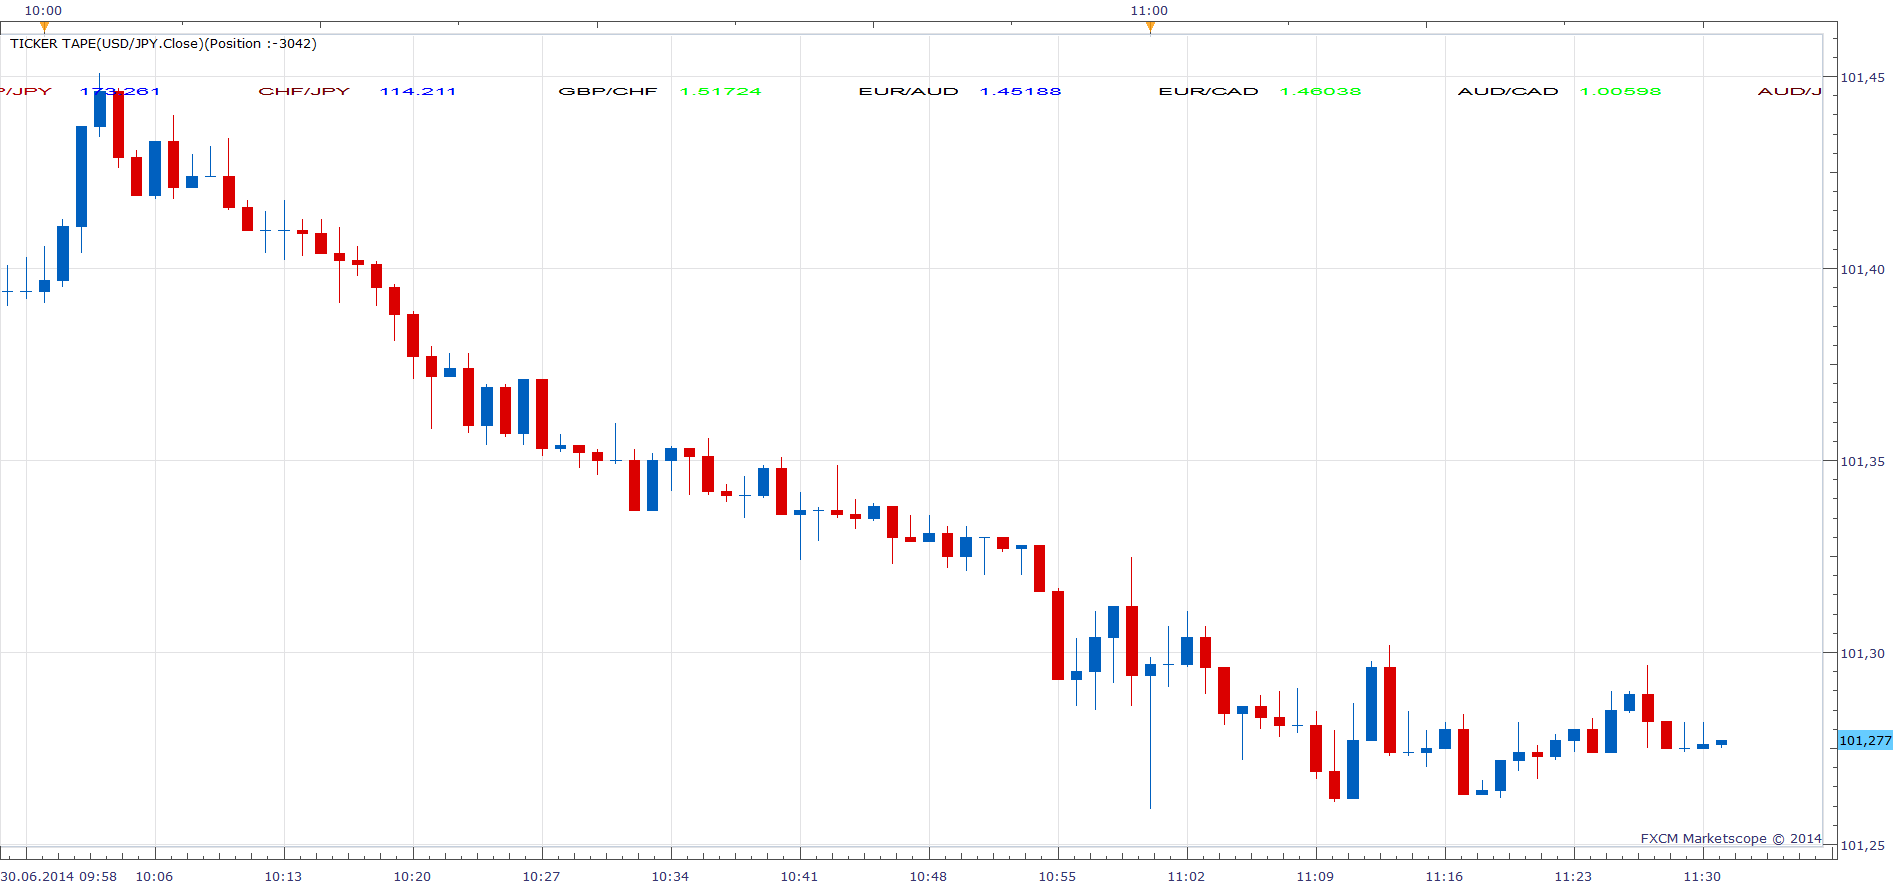This screenshot has height=889, width=1903.
Task: Click the 10:48 time axis label
Action: tap(928, 877)
